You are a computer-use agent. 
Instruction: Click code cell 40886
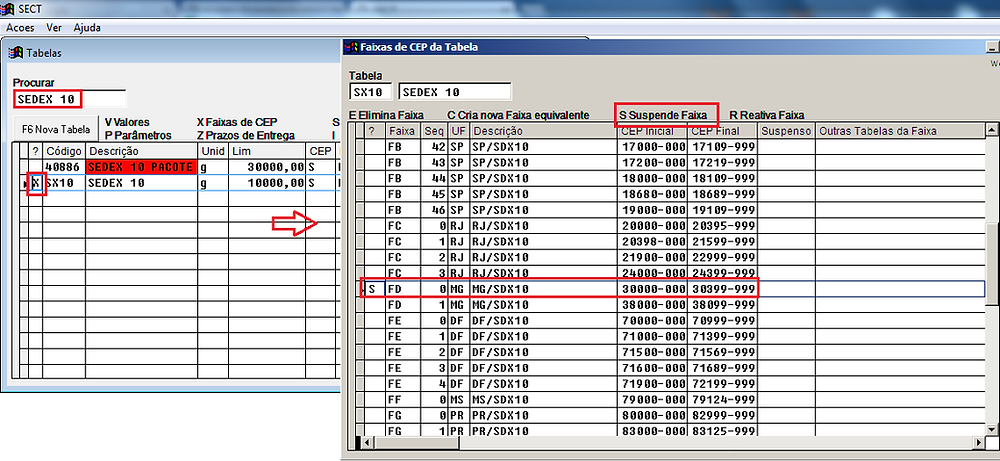64,167
